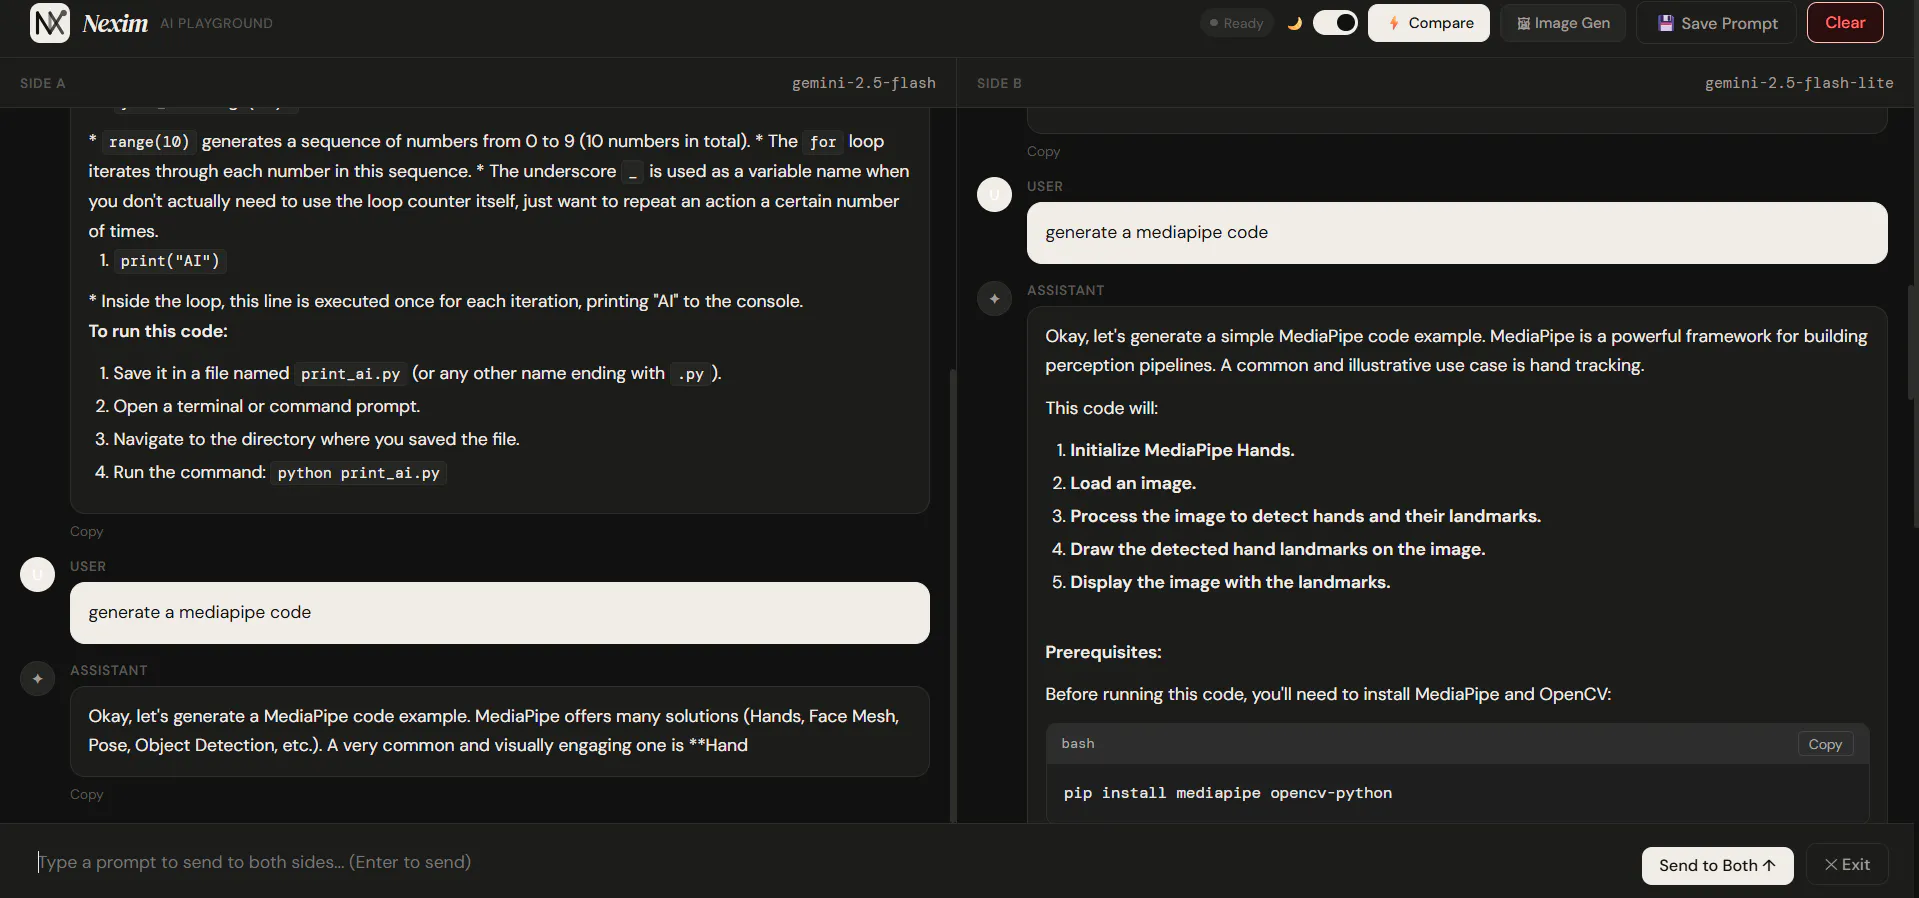1919x898 pixels.
Task: Open the Image Gen tool
Action: pos(1562,23)
